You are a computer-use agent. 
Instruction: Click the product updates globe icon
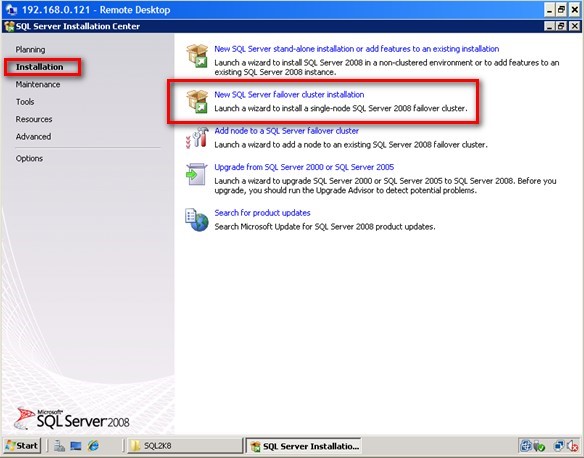pyautogui.click(x=197, y=220)
